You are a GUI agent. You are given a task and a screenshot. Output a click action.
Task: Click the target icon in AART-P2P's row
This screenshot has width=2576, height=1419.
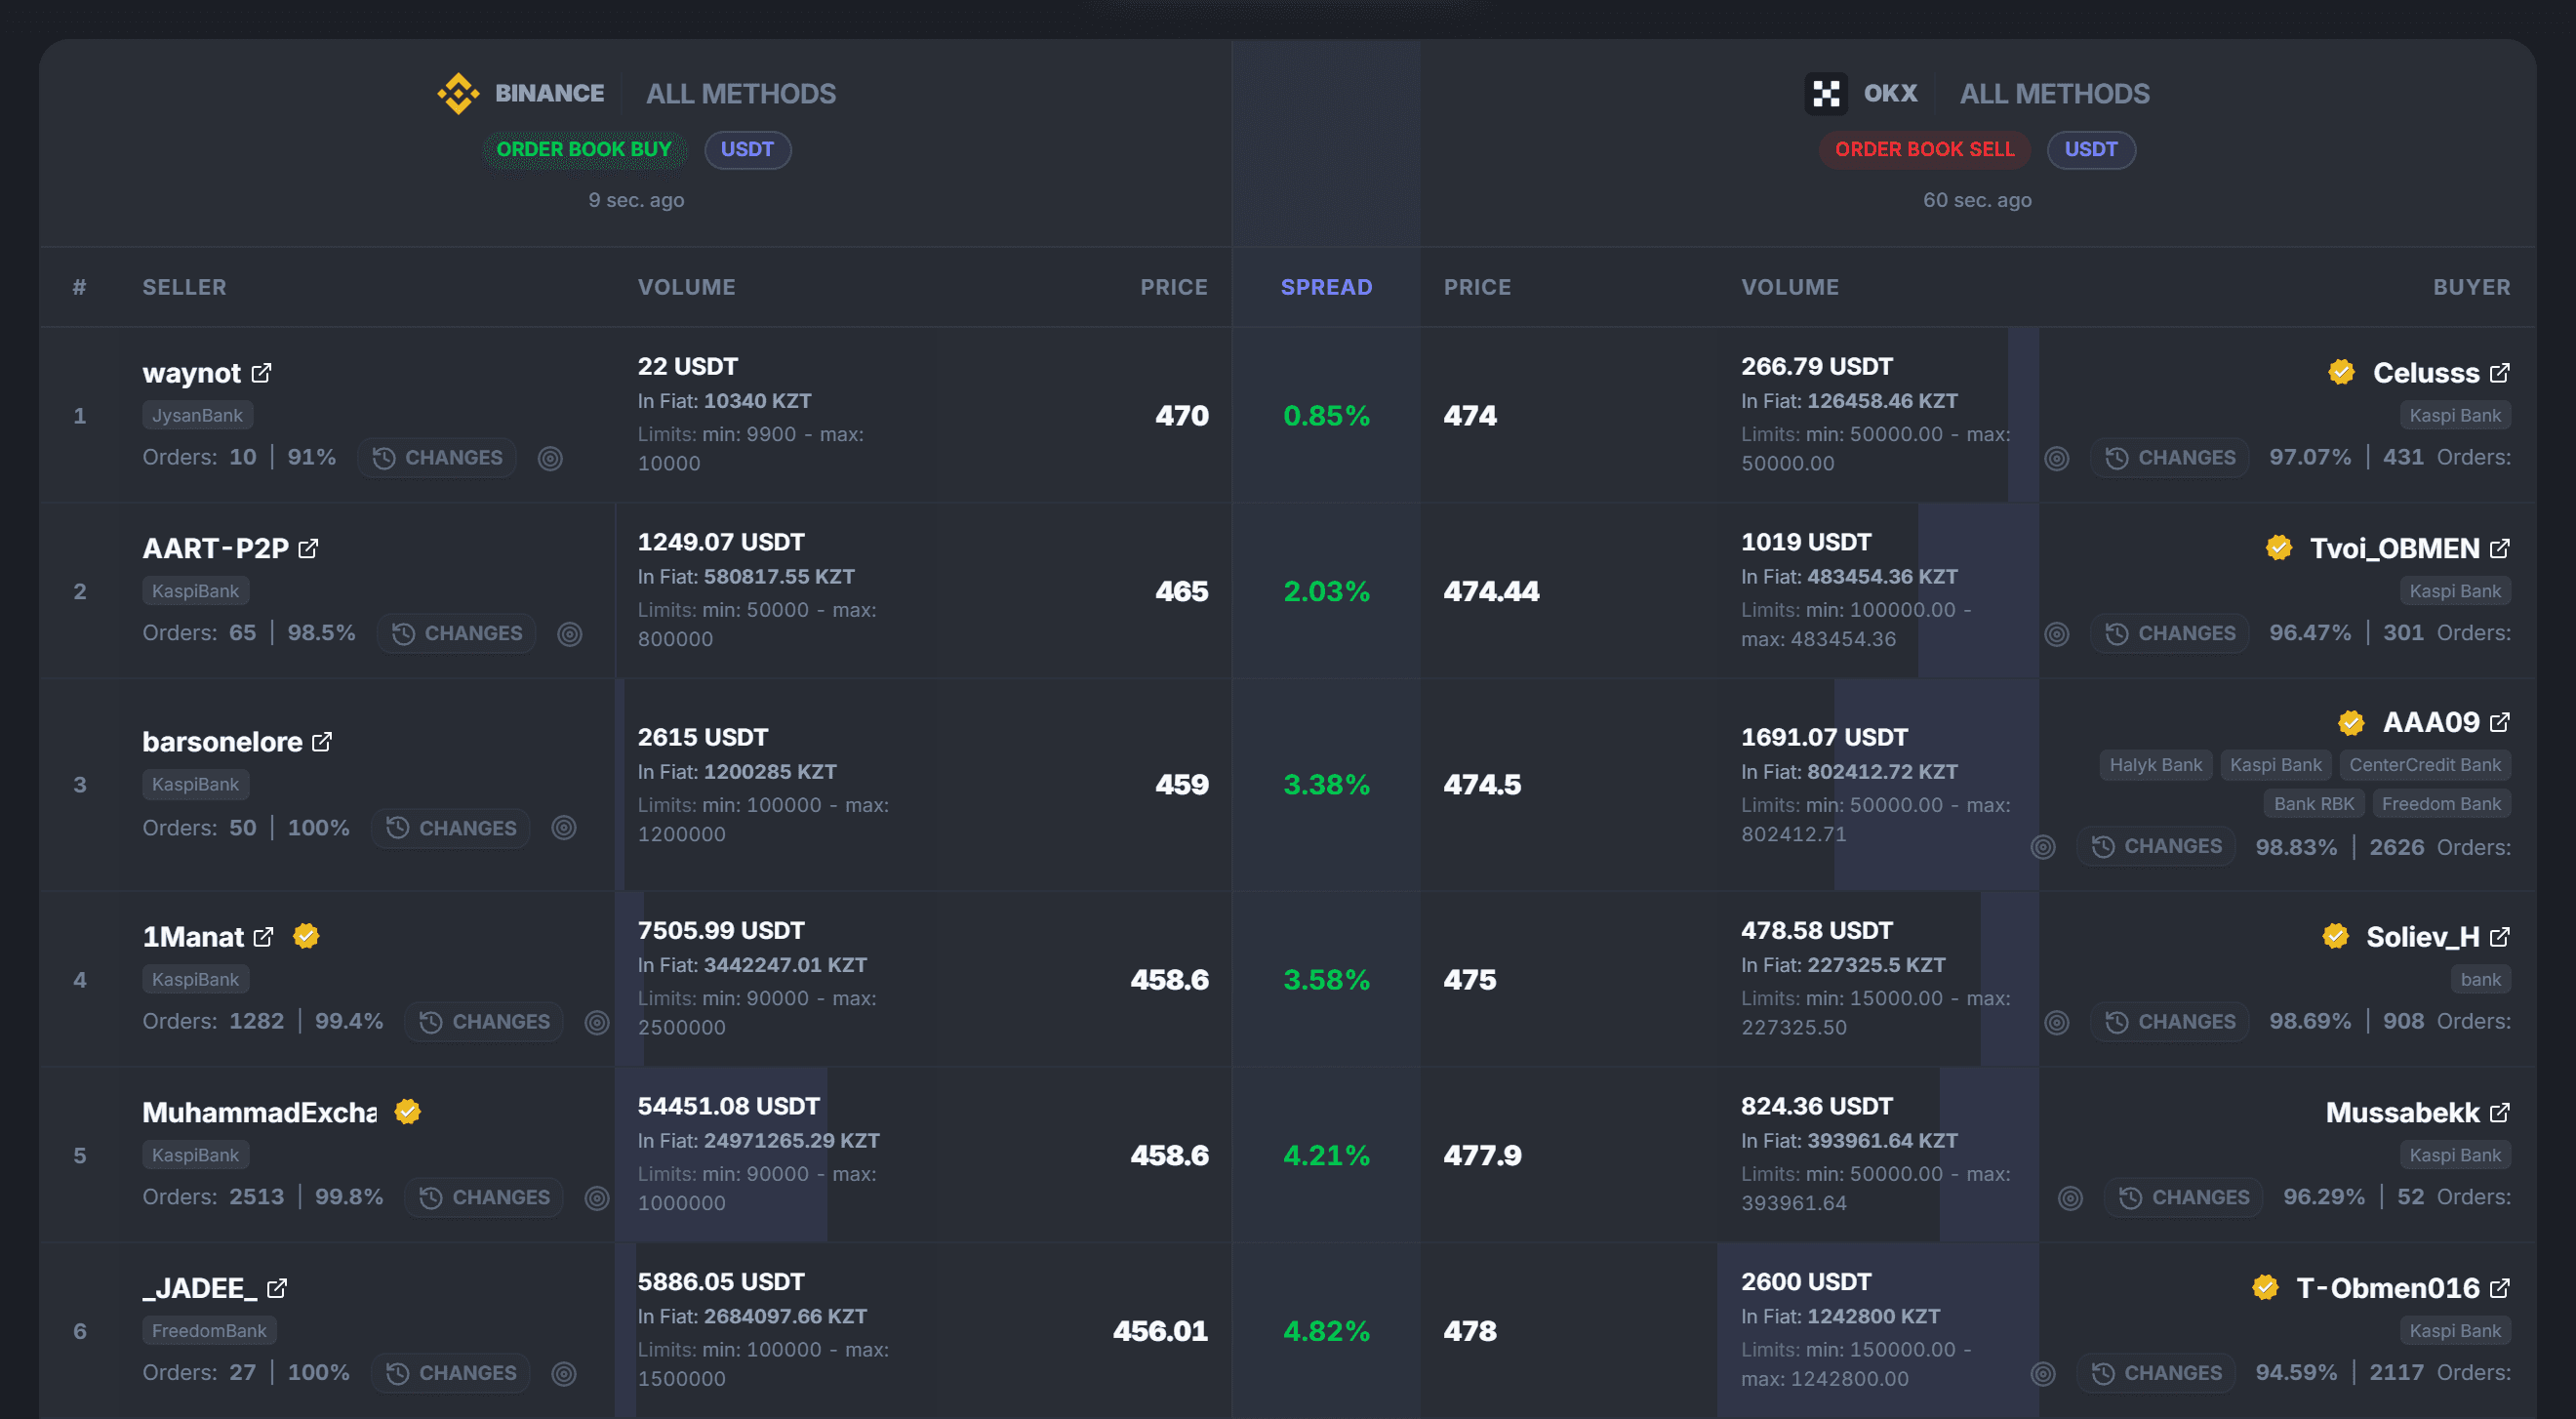pyautogui.click(x=570, y=634)
